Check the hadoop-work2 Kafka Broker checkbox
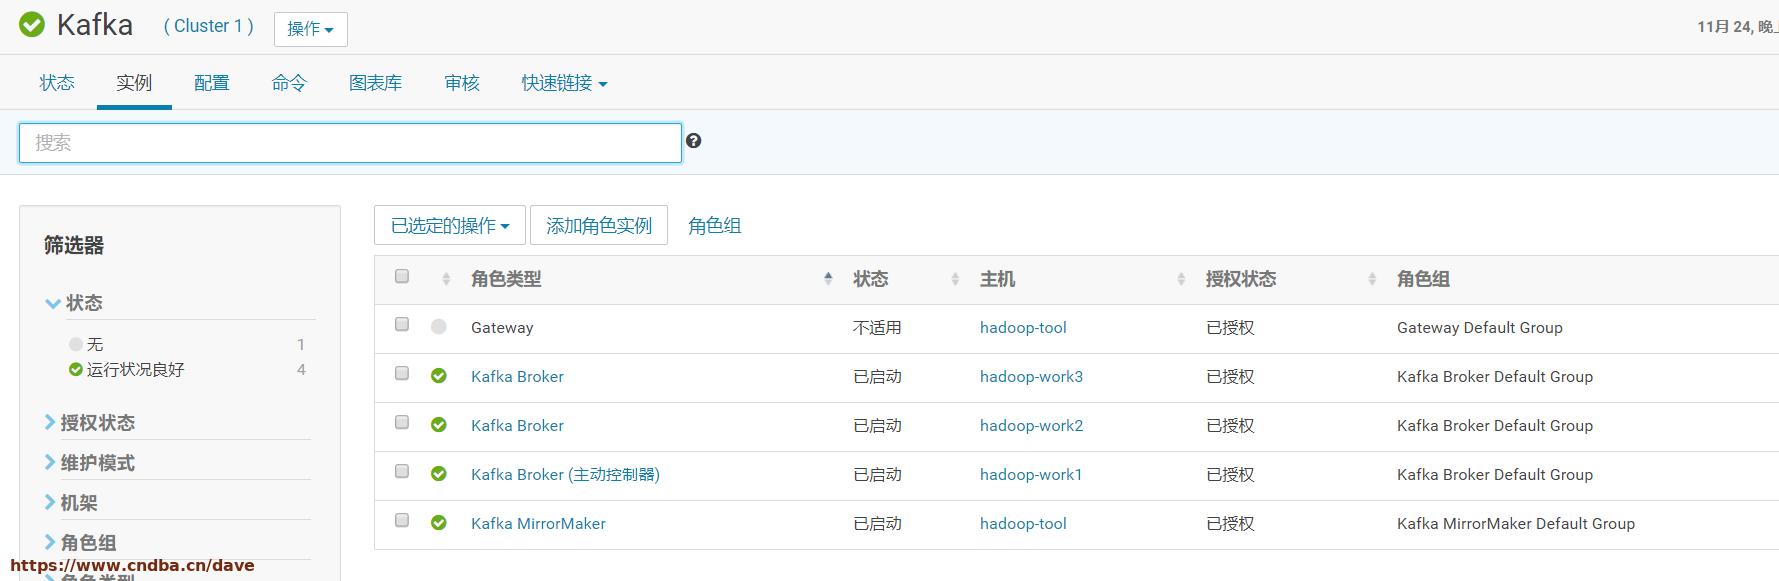This screenshot has width=1779, height=581. coord(402,422)
